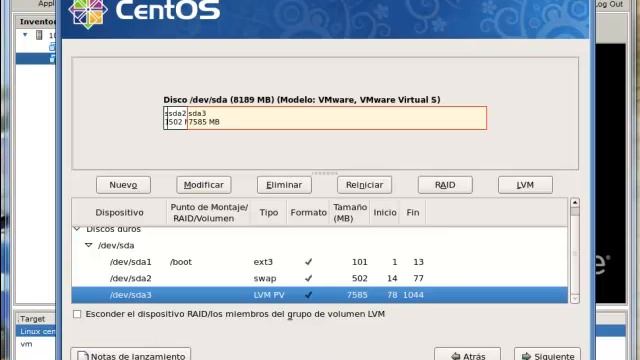Open Notas de lanzamiento

[131, 355]
